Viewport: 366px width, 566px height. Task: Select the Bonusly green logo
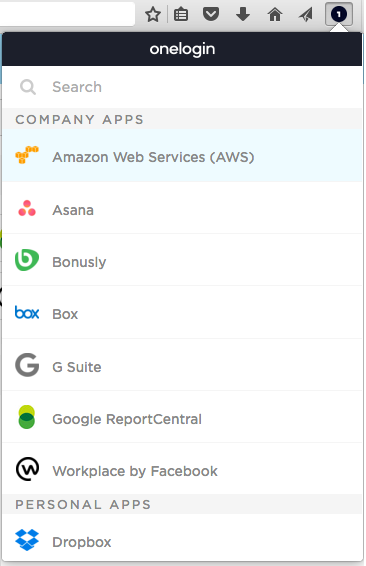pyautogui.click(x=27, y=260)
